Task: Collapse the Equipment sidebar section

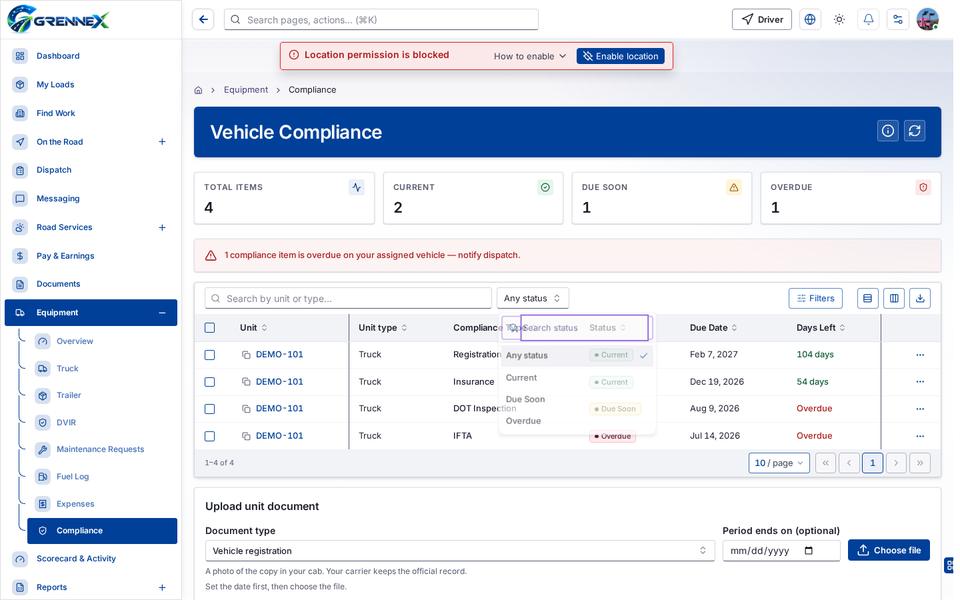Action: click(x=162, y=313)
